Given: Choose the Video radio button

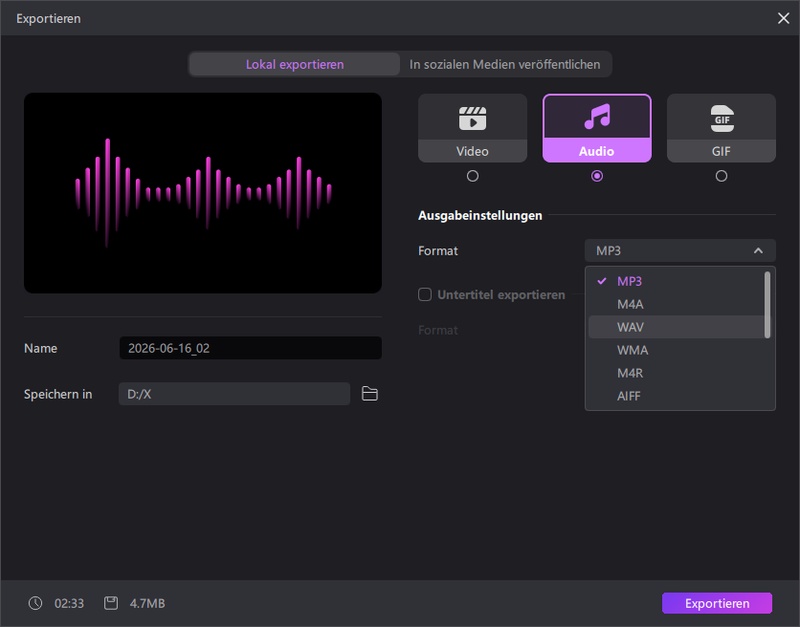Looking at the screenshot, I should click(x=472, y=176).
